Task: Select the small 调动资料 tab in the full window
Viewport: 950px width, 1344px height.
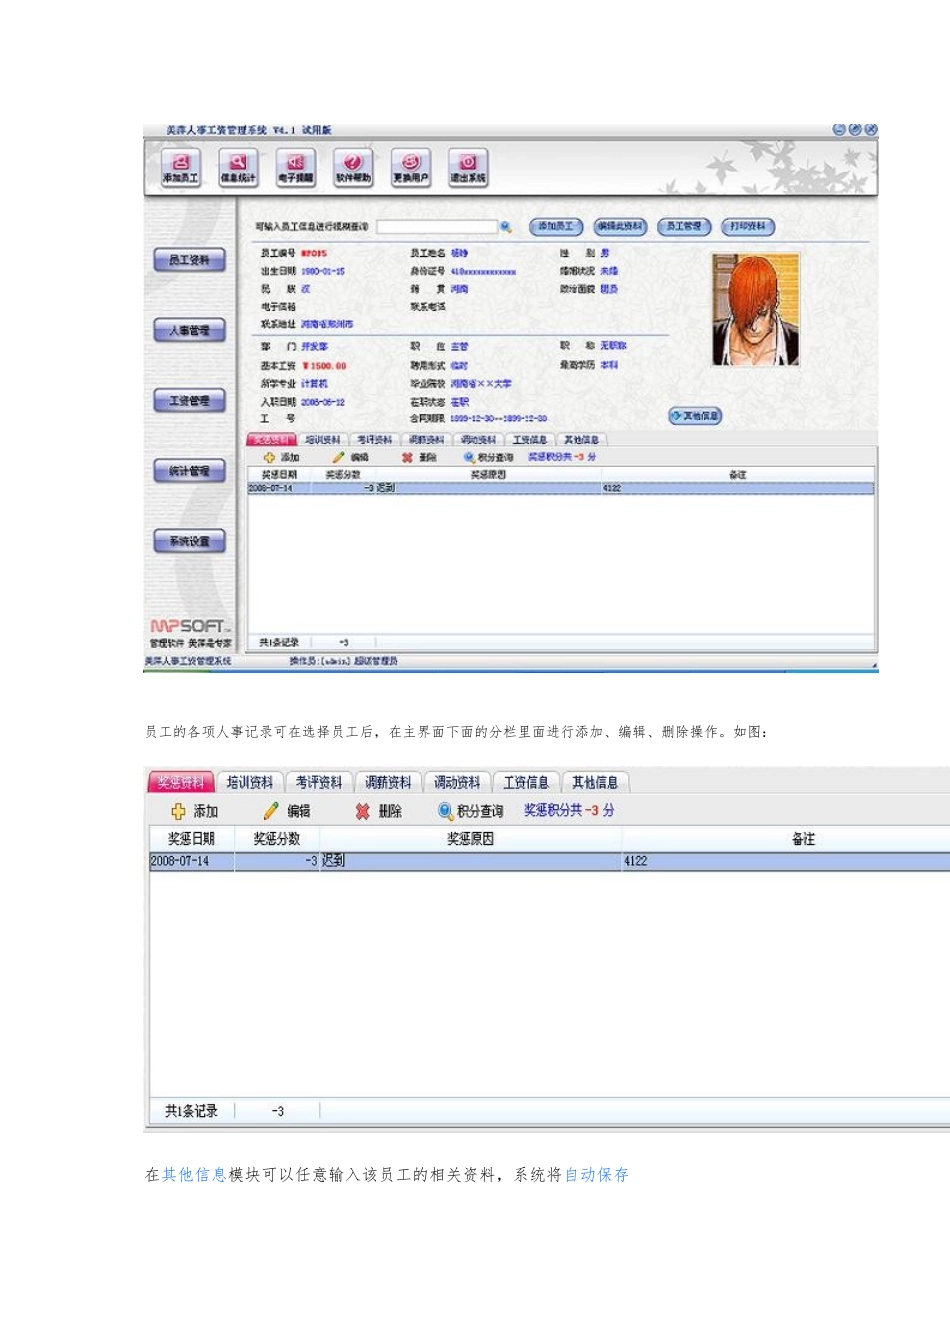Action: [x=479, y=440]
